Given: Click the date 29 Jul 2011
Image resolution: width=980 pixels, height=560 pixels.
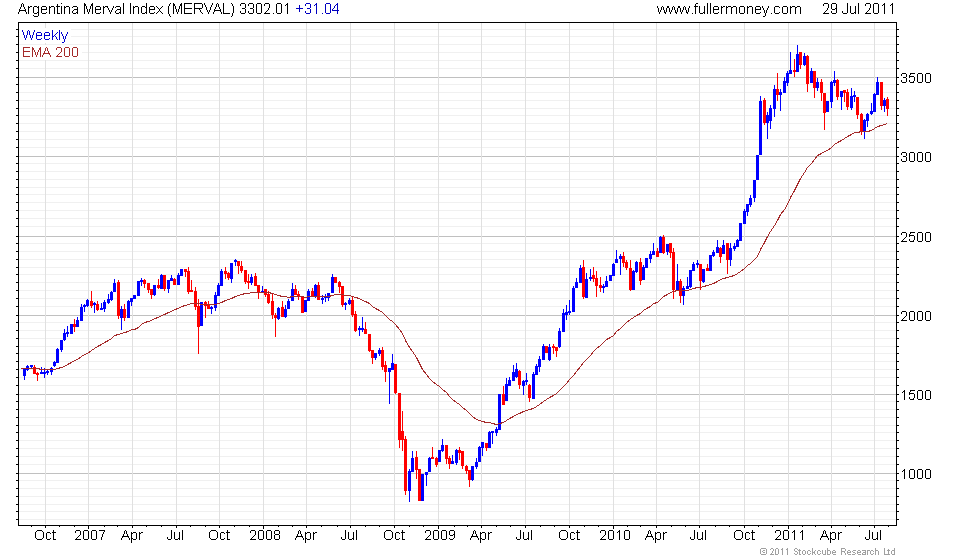Looking at the screenshot, I should tap(859, 9).
